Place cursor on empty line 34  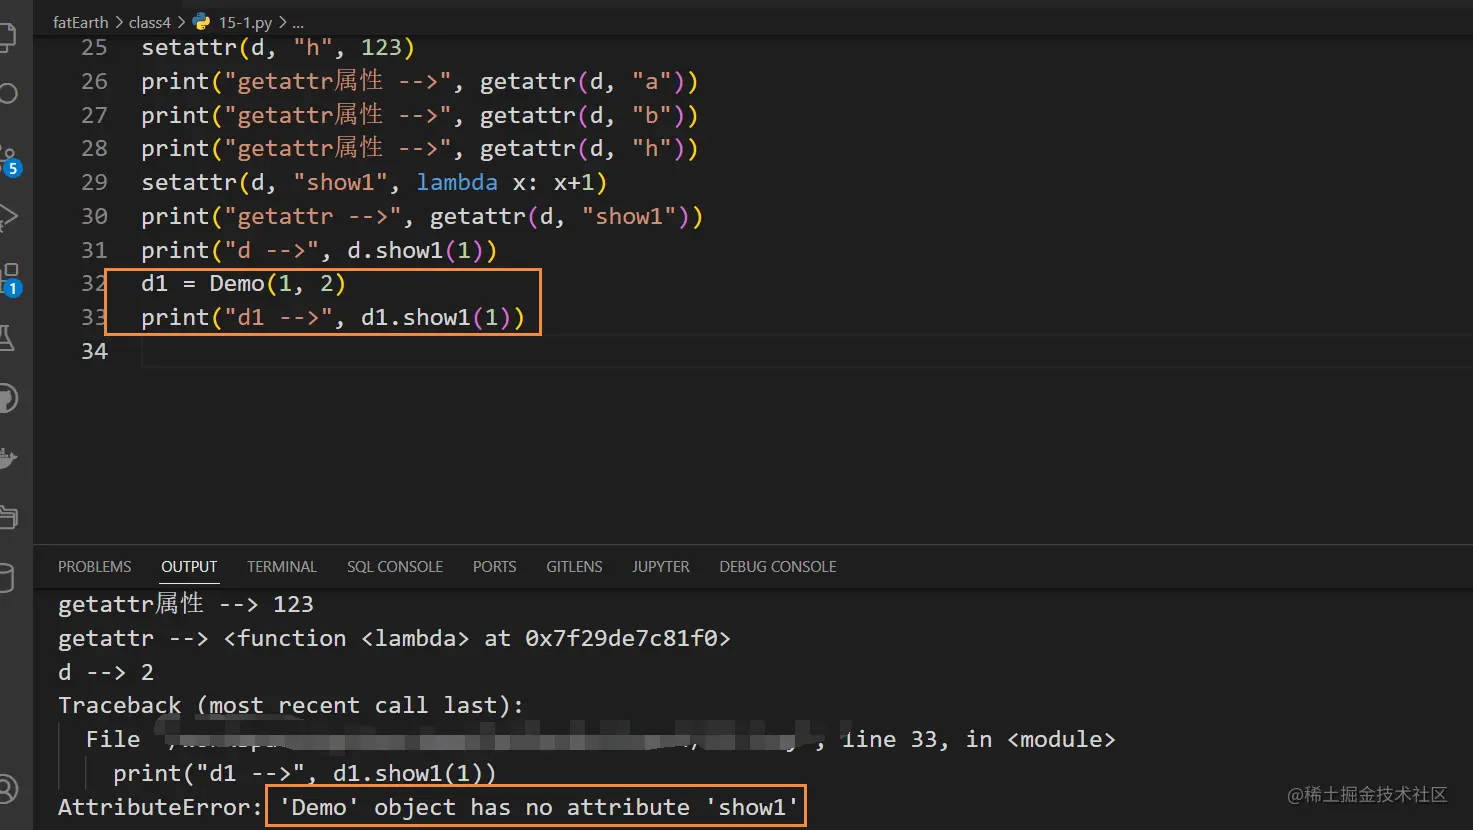point(806,351)
